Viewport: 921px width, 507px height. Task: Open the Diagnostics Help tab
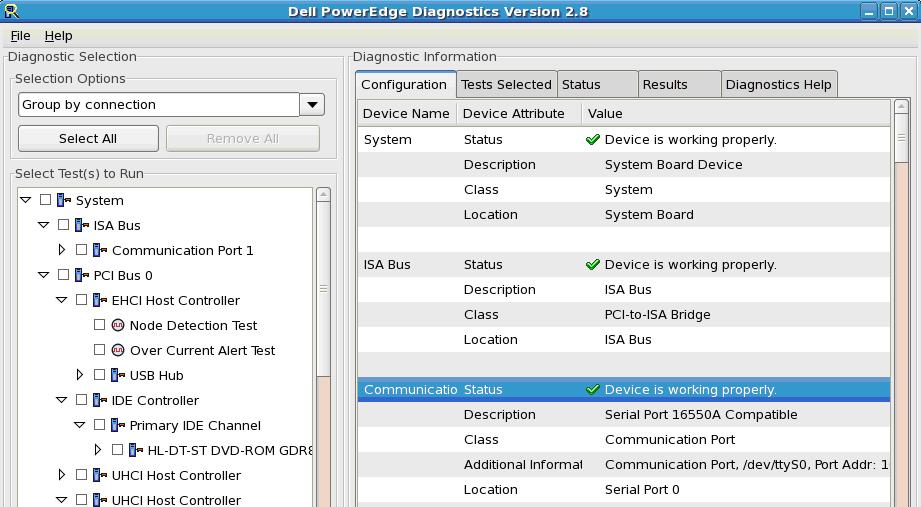779,85
